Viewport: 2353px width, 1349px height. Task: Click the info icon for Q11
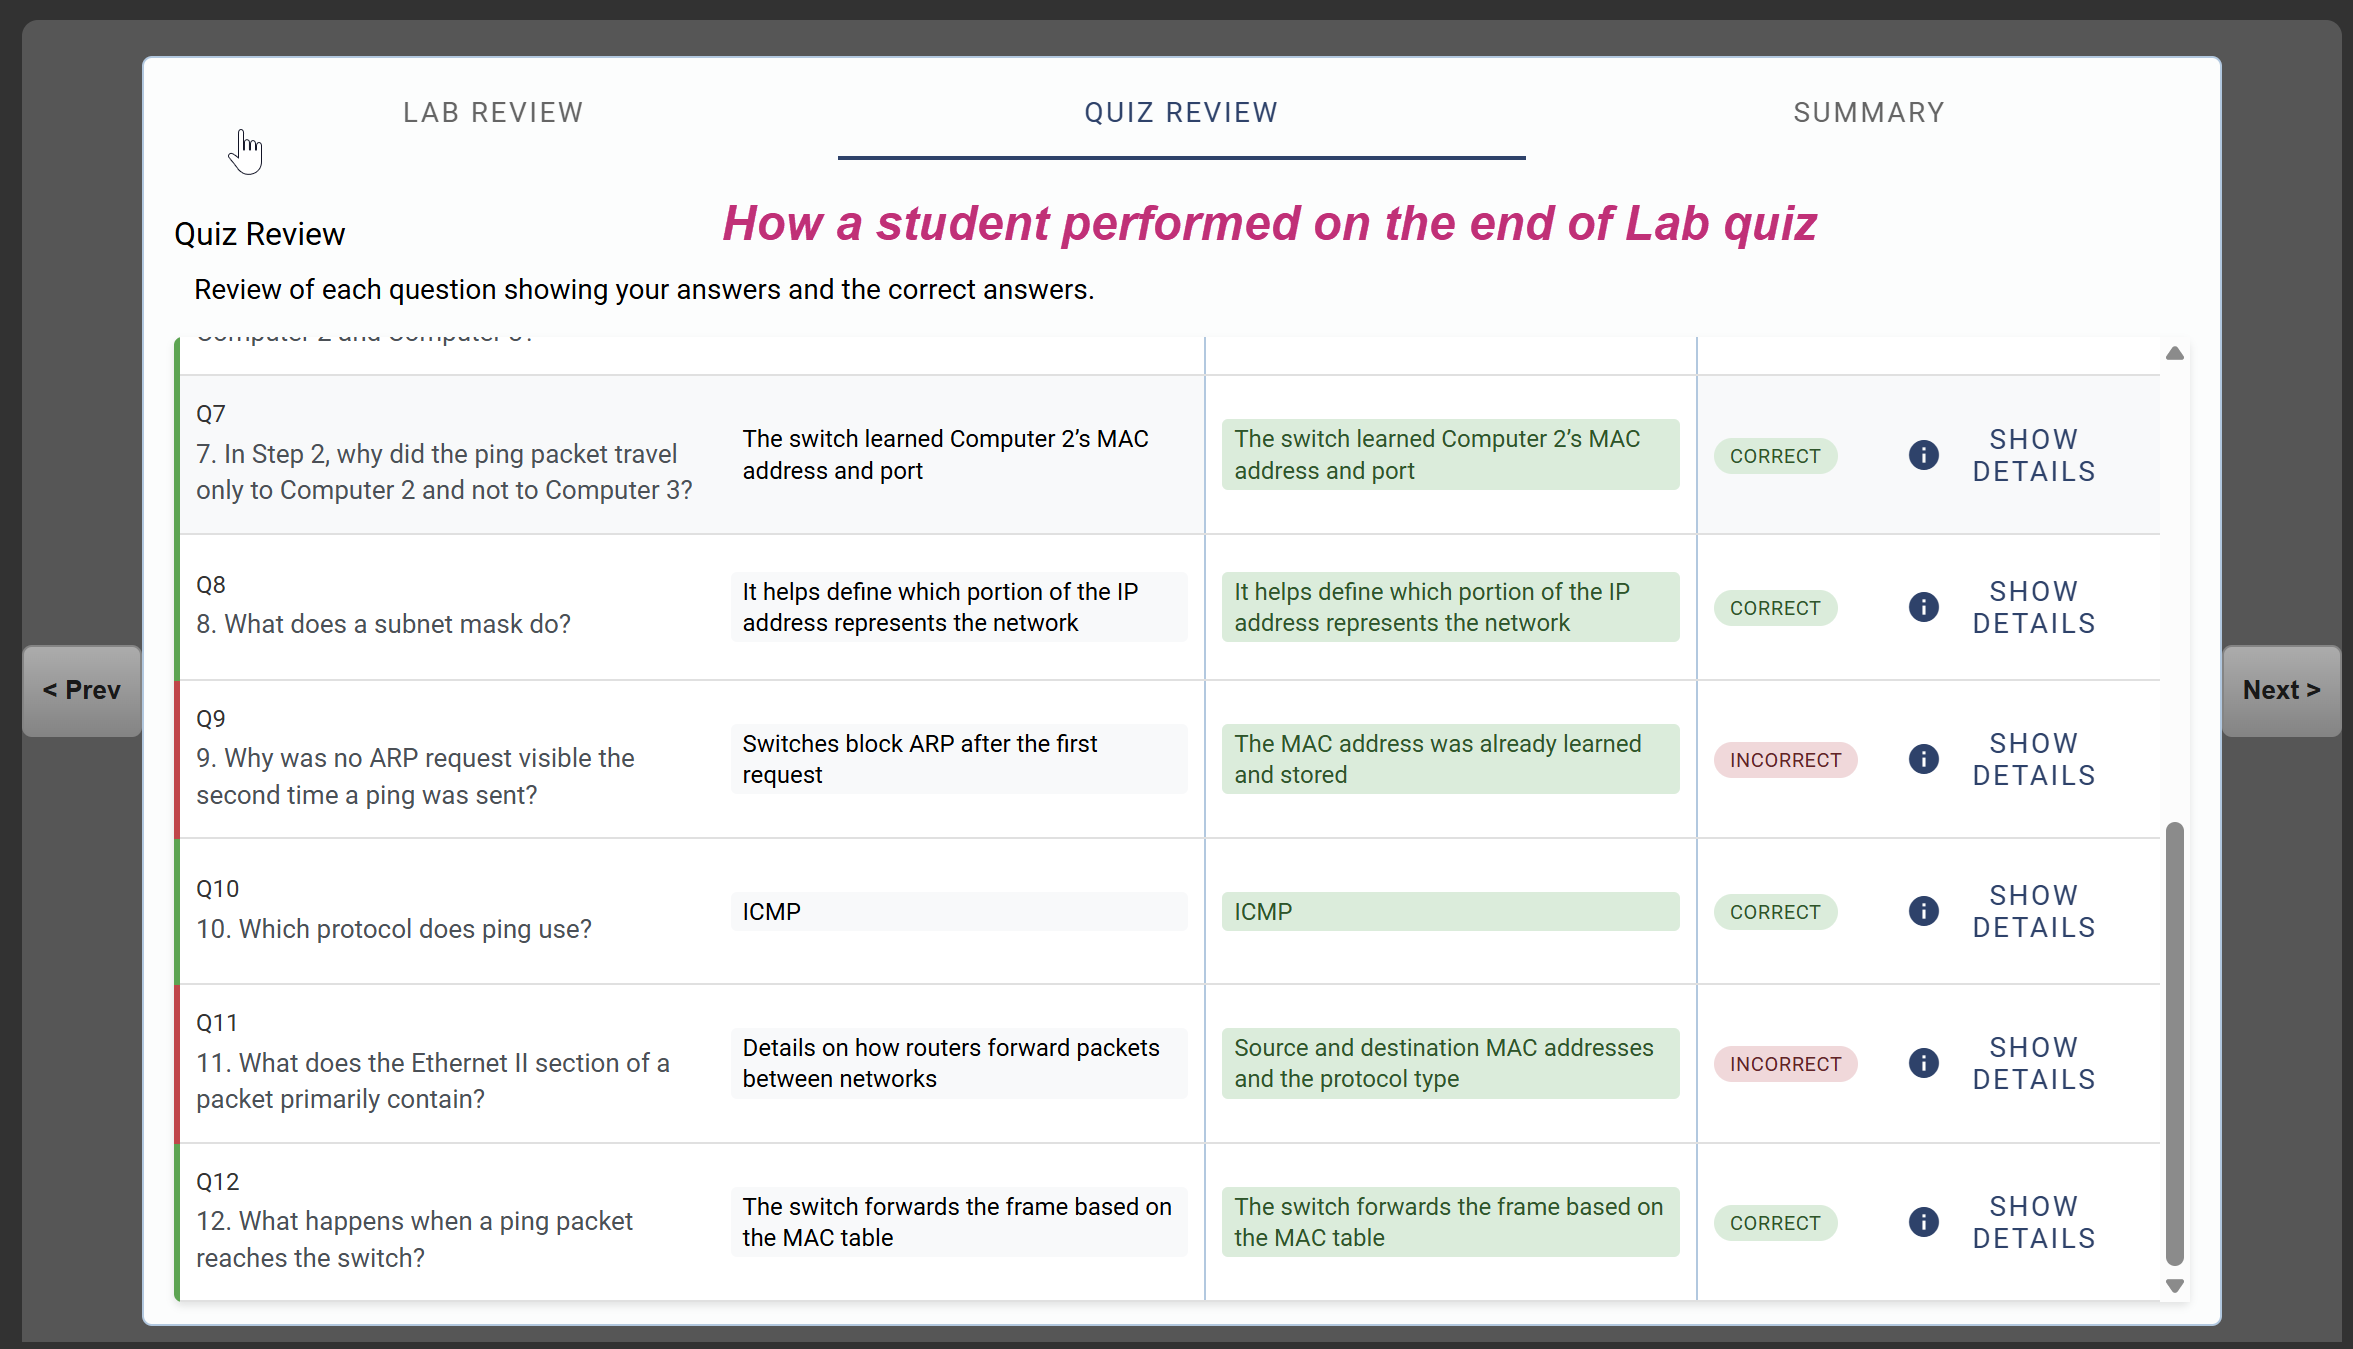click(1923, 1064)
